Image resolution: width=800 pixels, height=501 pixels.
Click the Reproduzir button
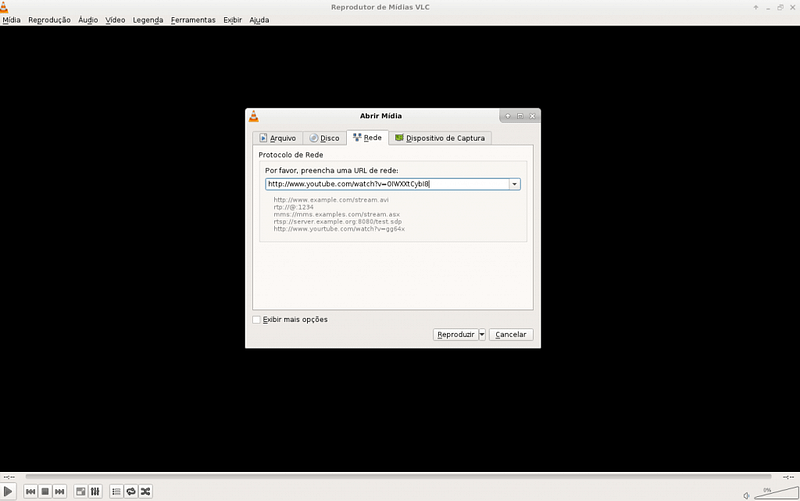coord(456,335)
